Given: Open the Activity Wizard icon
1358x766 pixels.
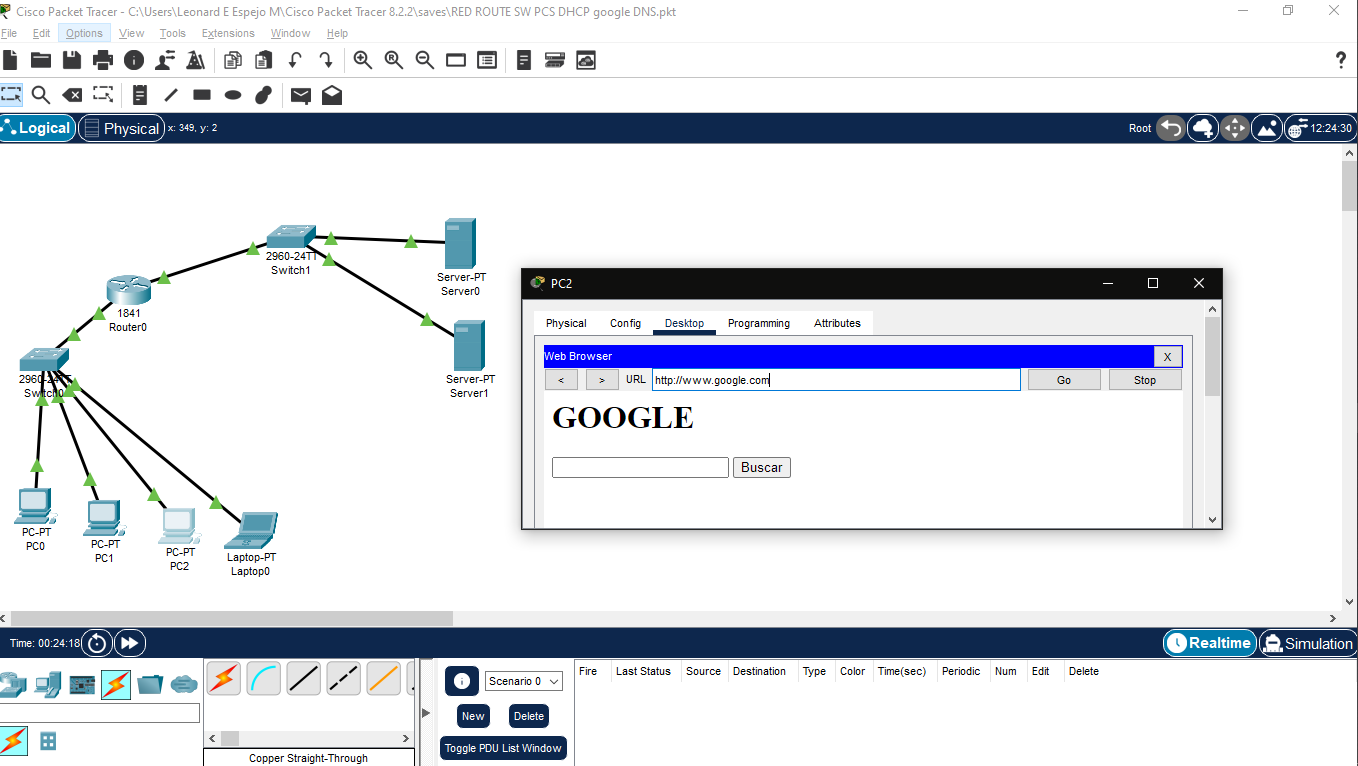Looking at the screenshot, I should point(165,60).
